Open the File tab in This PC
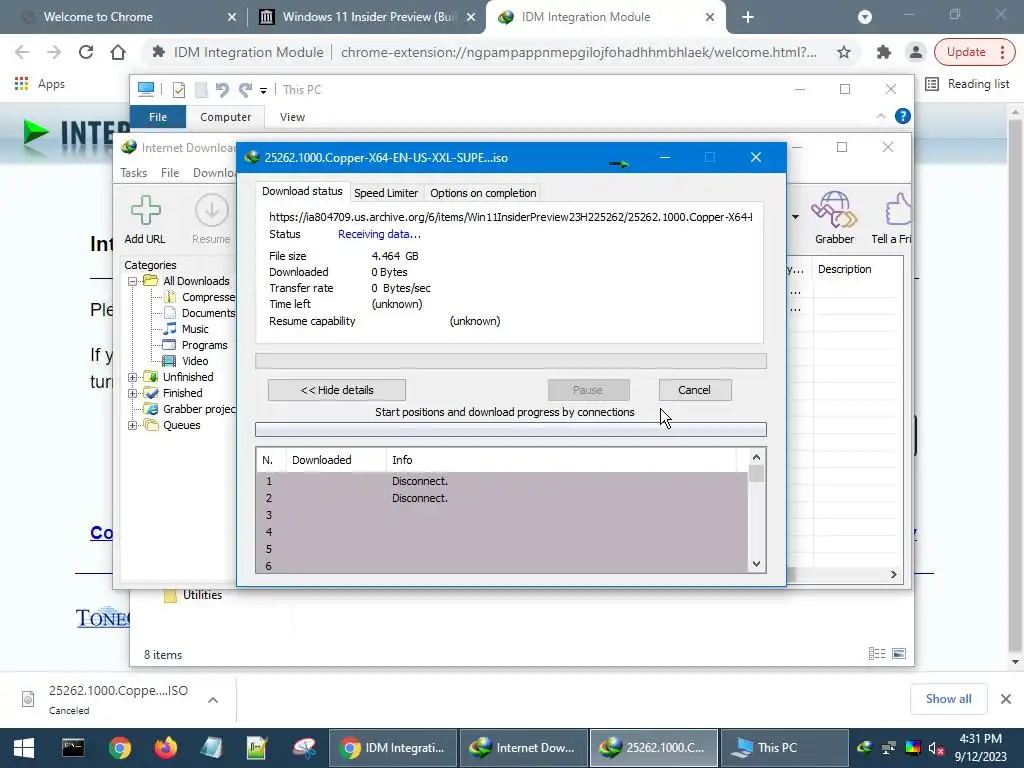 click(x=158, y=117)
